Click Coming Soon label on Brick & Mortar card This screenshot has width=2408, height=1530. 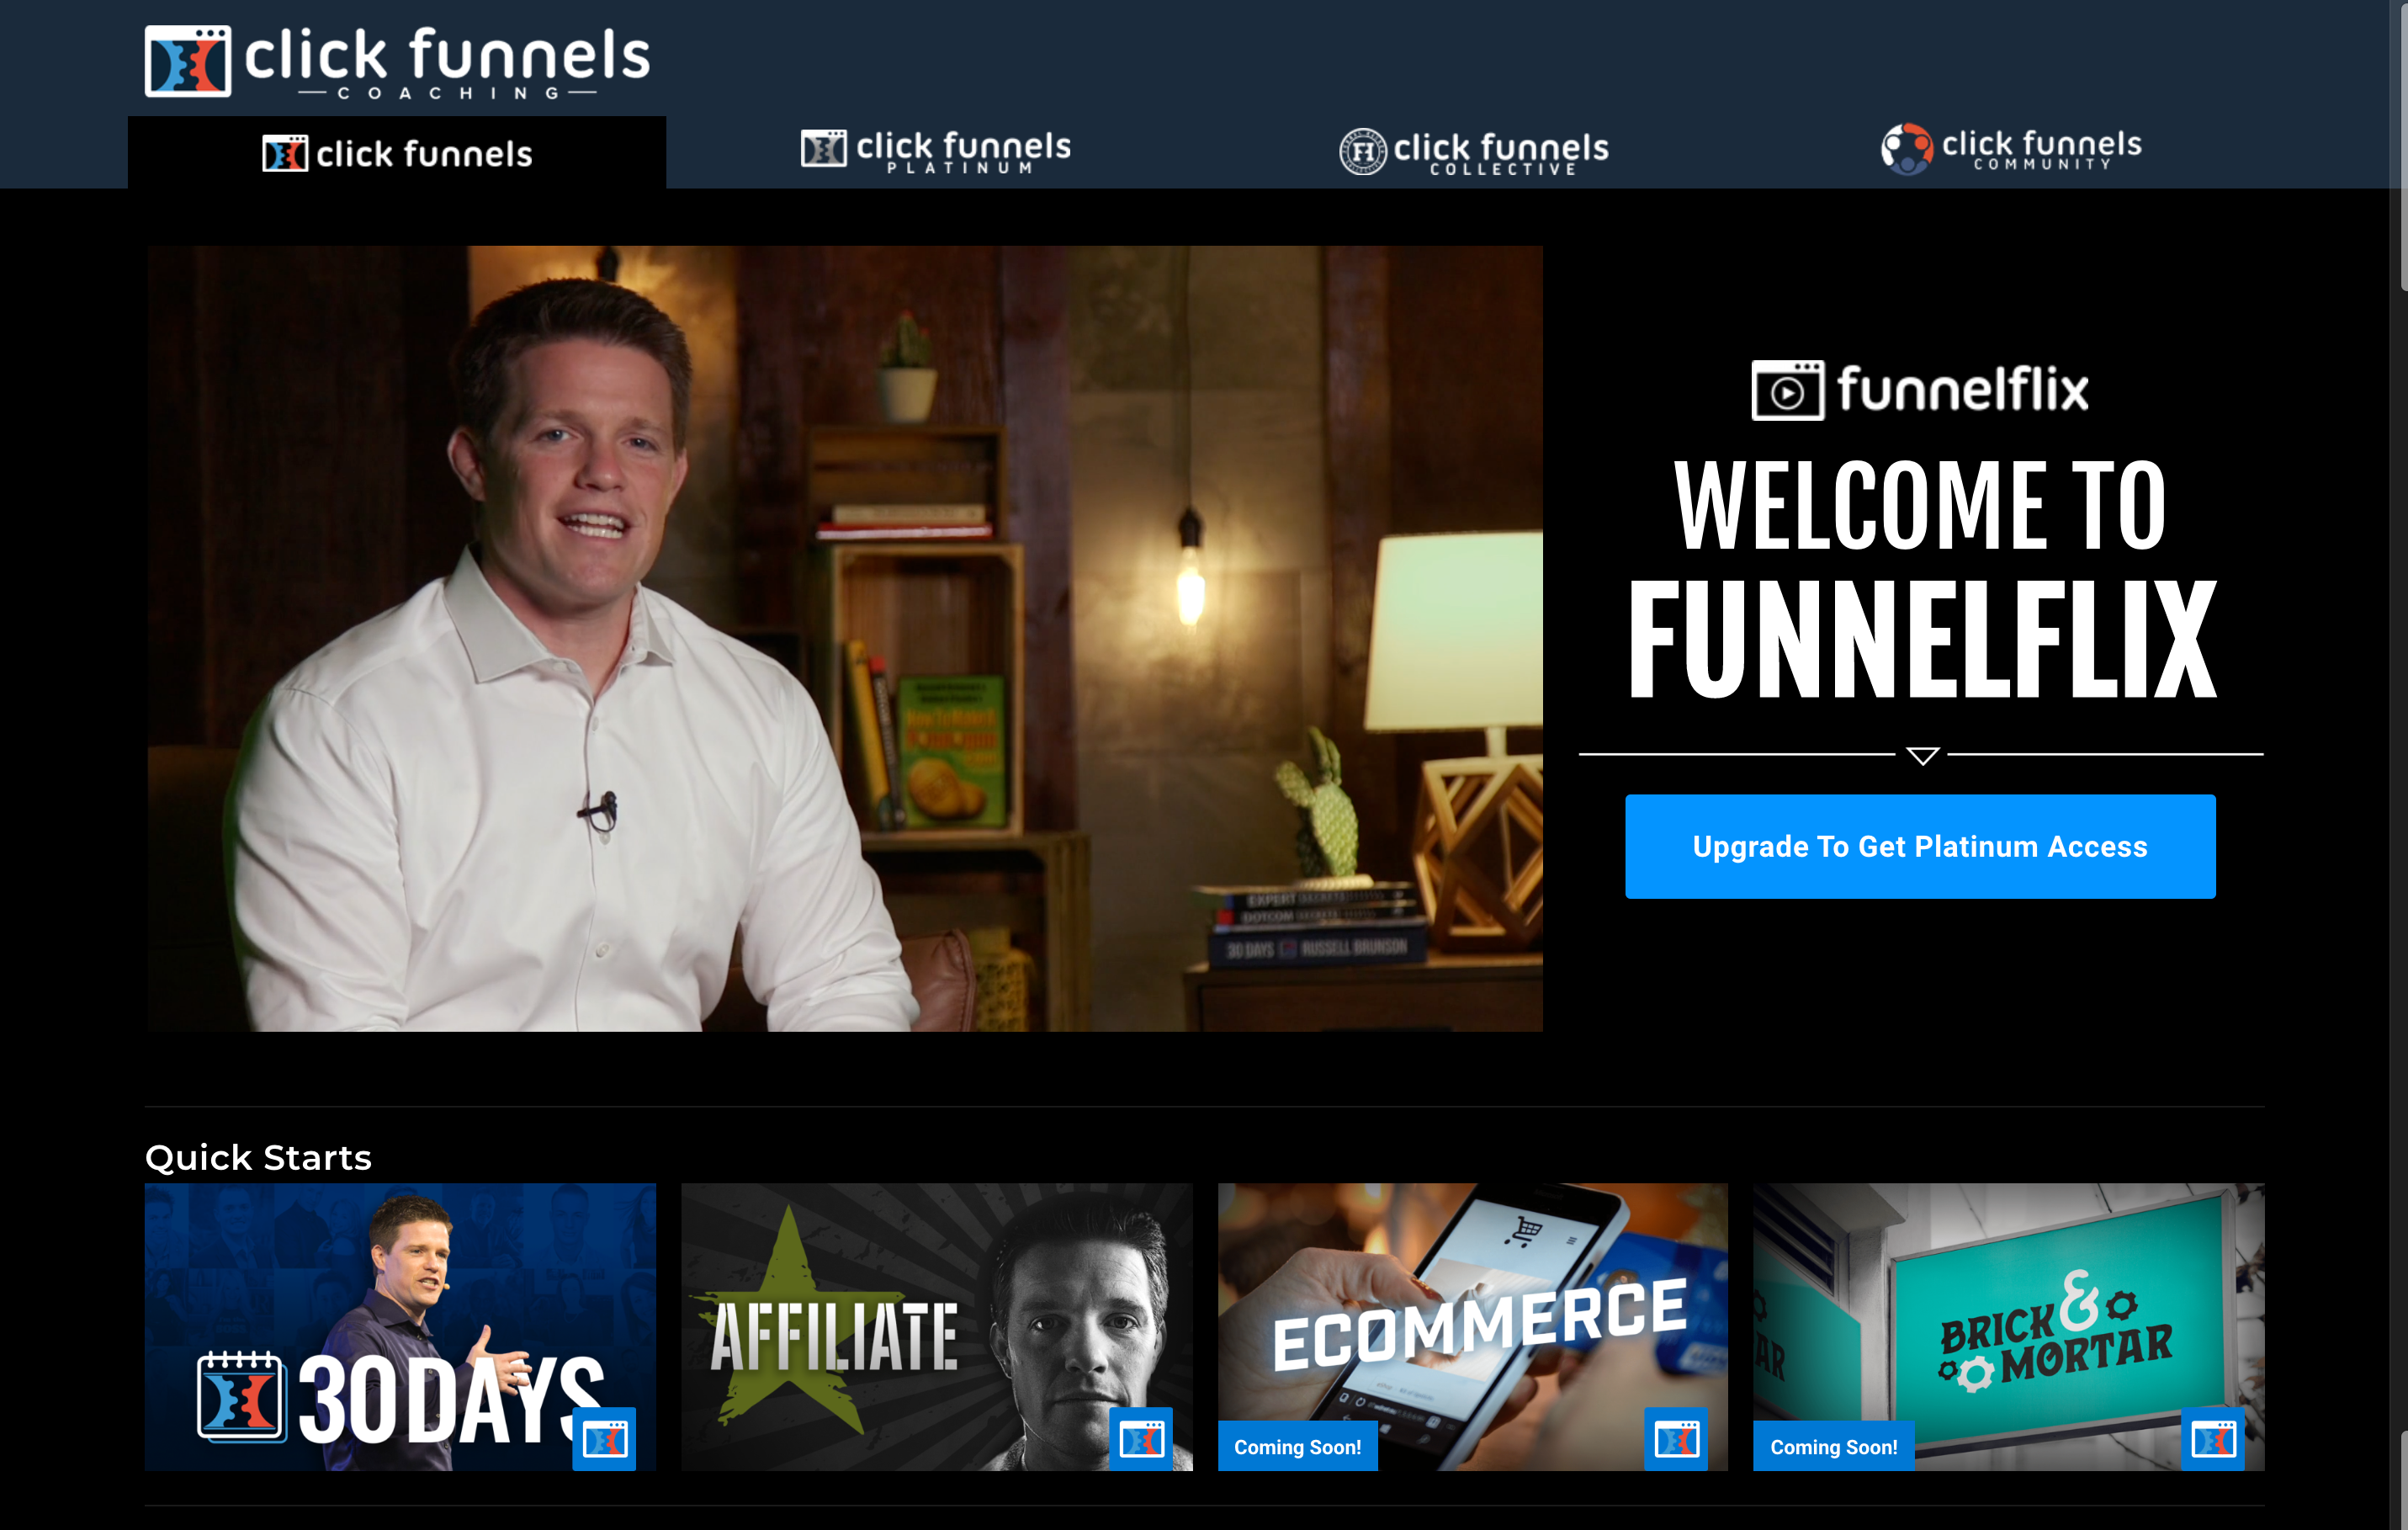pyautogui.click(x=1833, y=1446)
